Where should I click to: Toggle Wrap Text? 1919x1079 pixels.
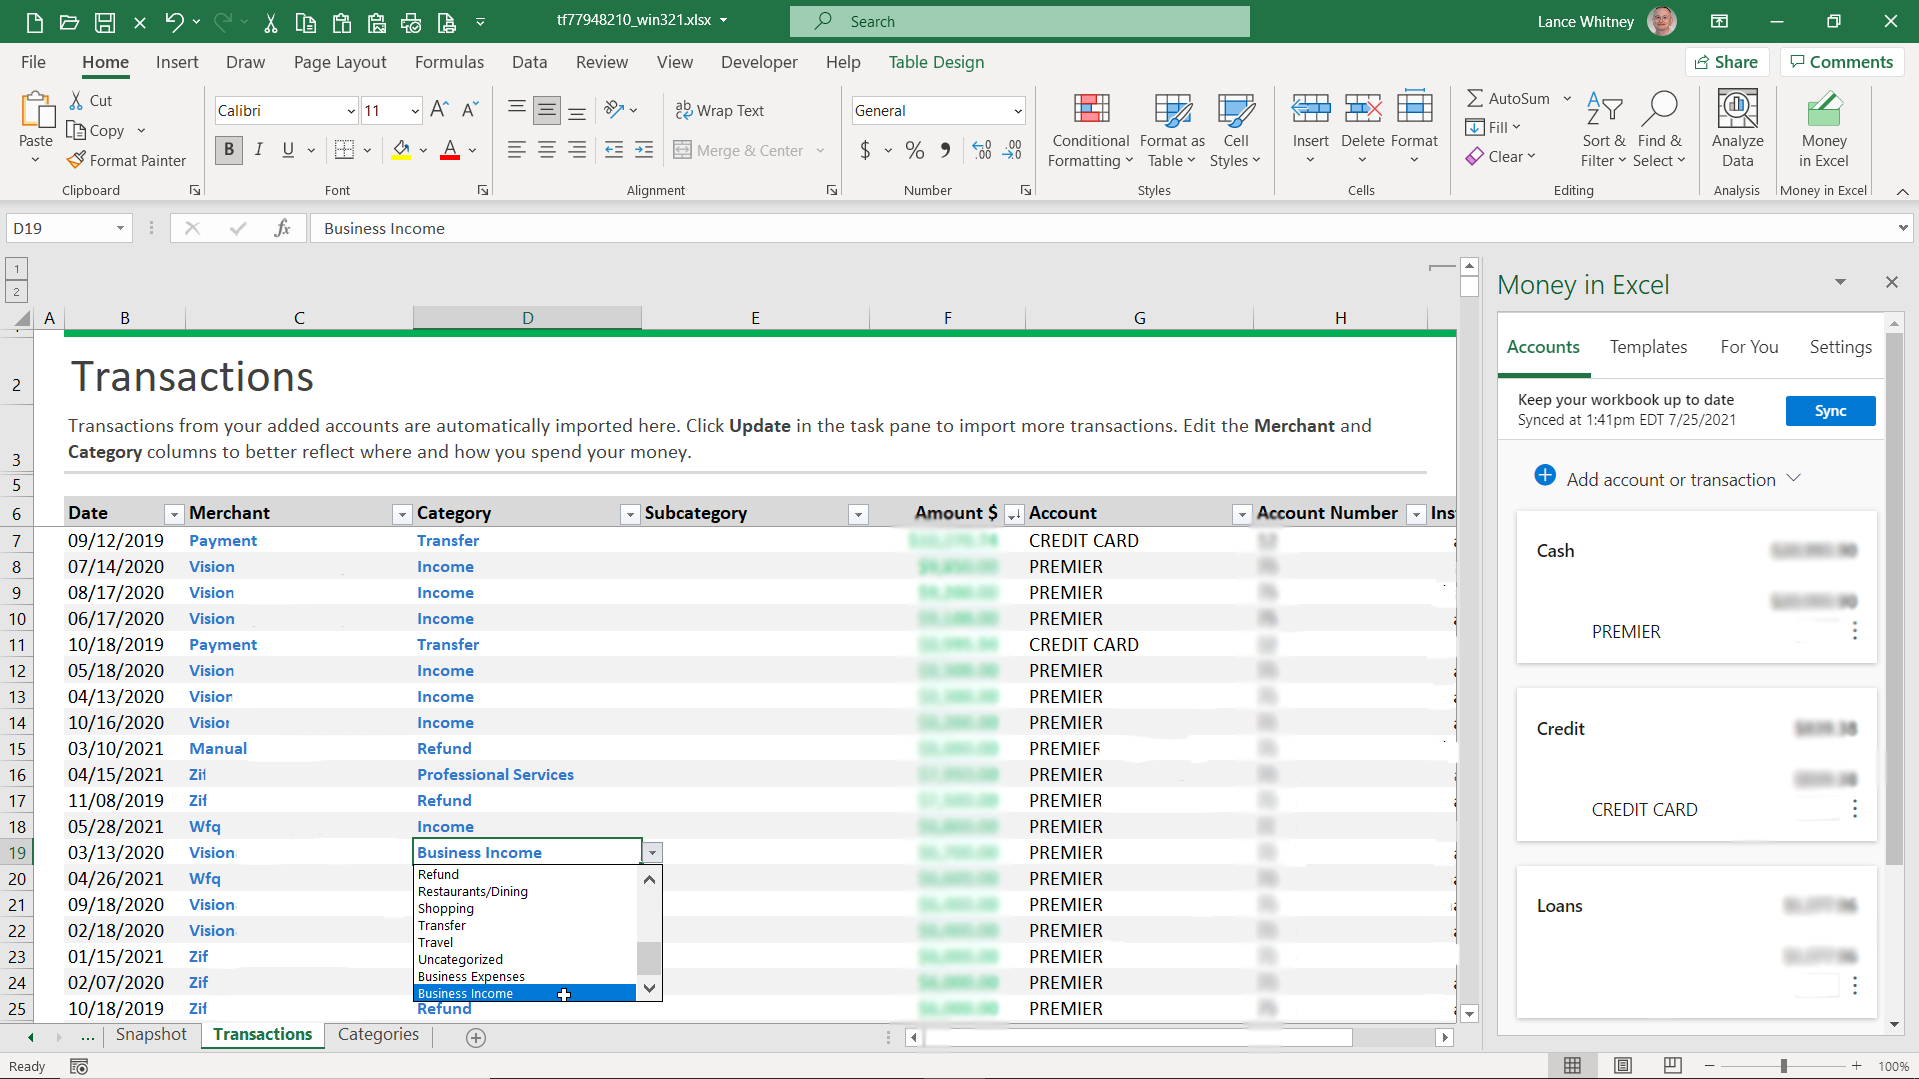click(720, 110)
